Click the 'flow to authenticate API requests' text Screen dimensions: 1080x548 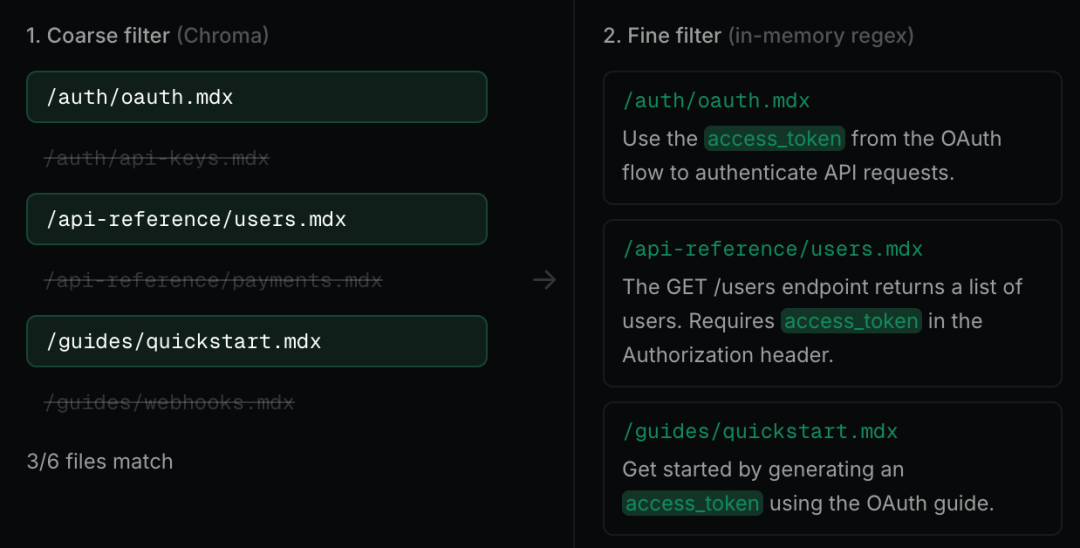[788, 172]
